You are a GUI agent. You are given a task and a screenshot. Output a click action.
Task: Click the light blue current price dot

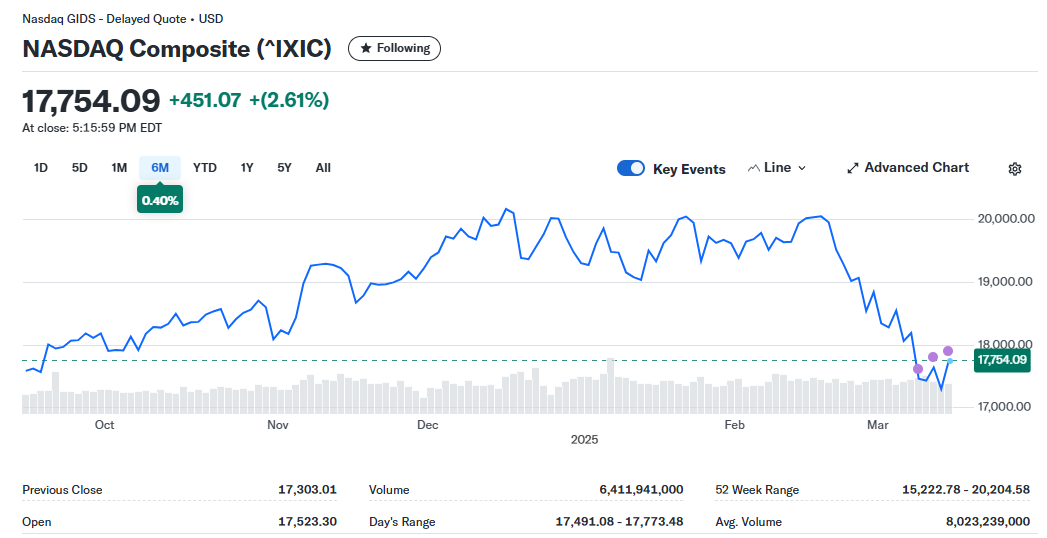(x=950, y=361)
